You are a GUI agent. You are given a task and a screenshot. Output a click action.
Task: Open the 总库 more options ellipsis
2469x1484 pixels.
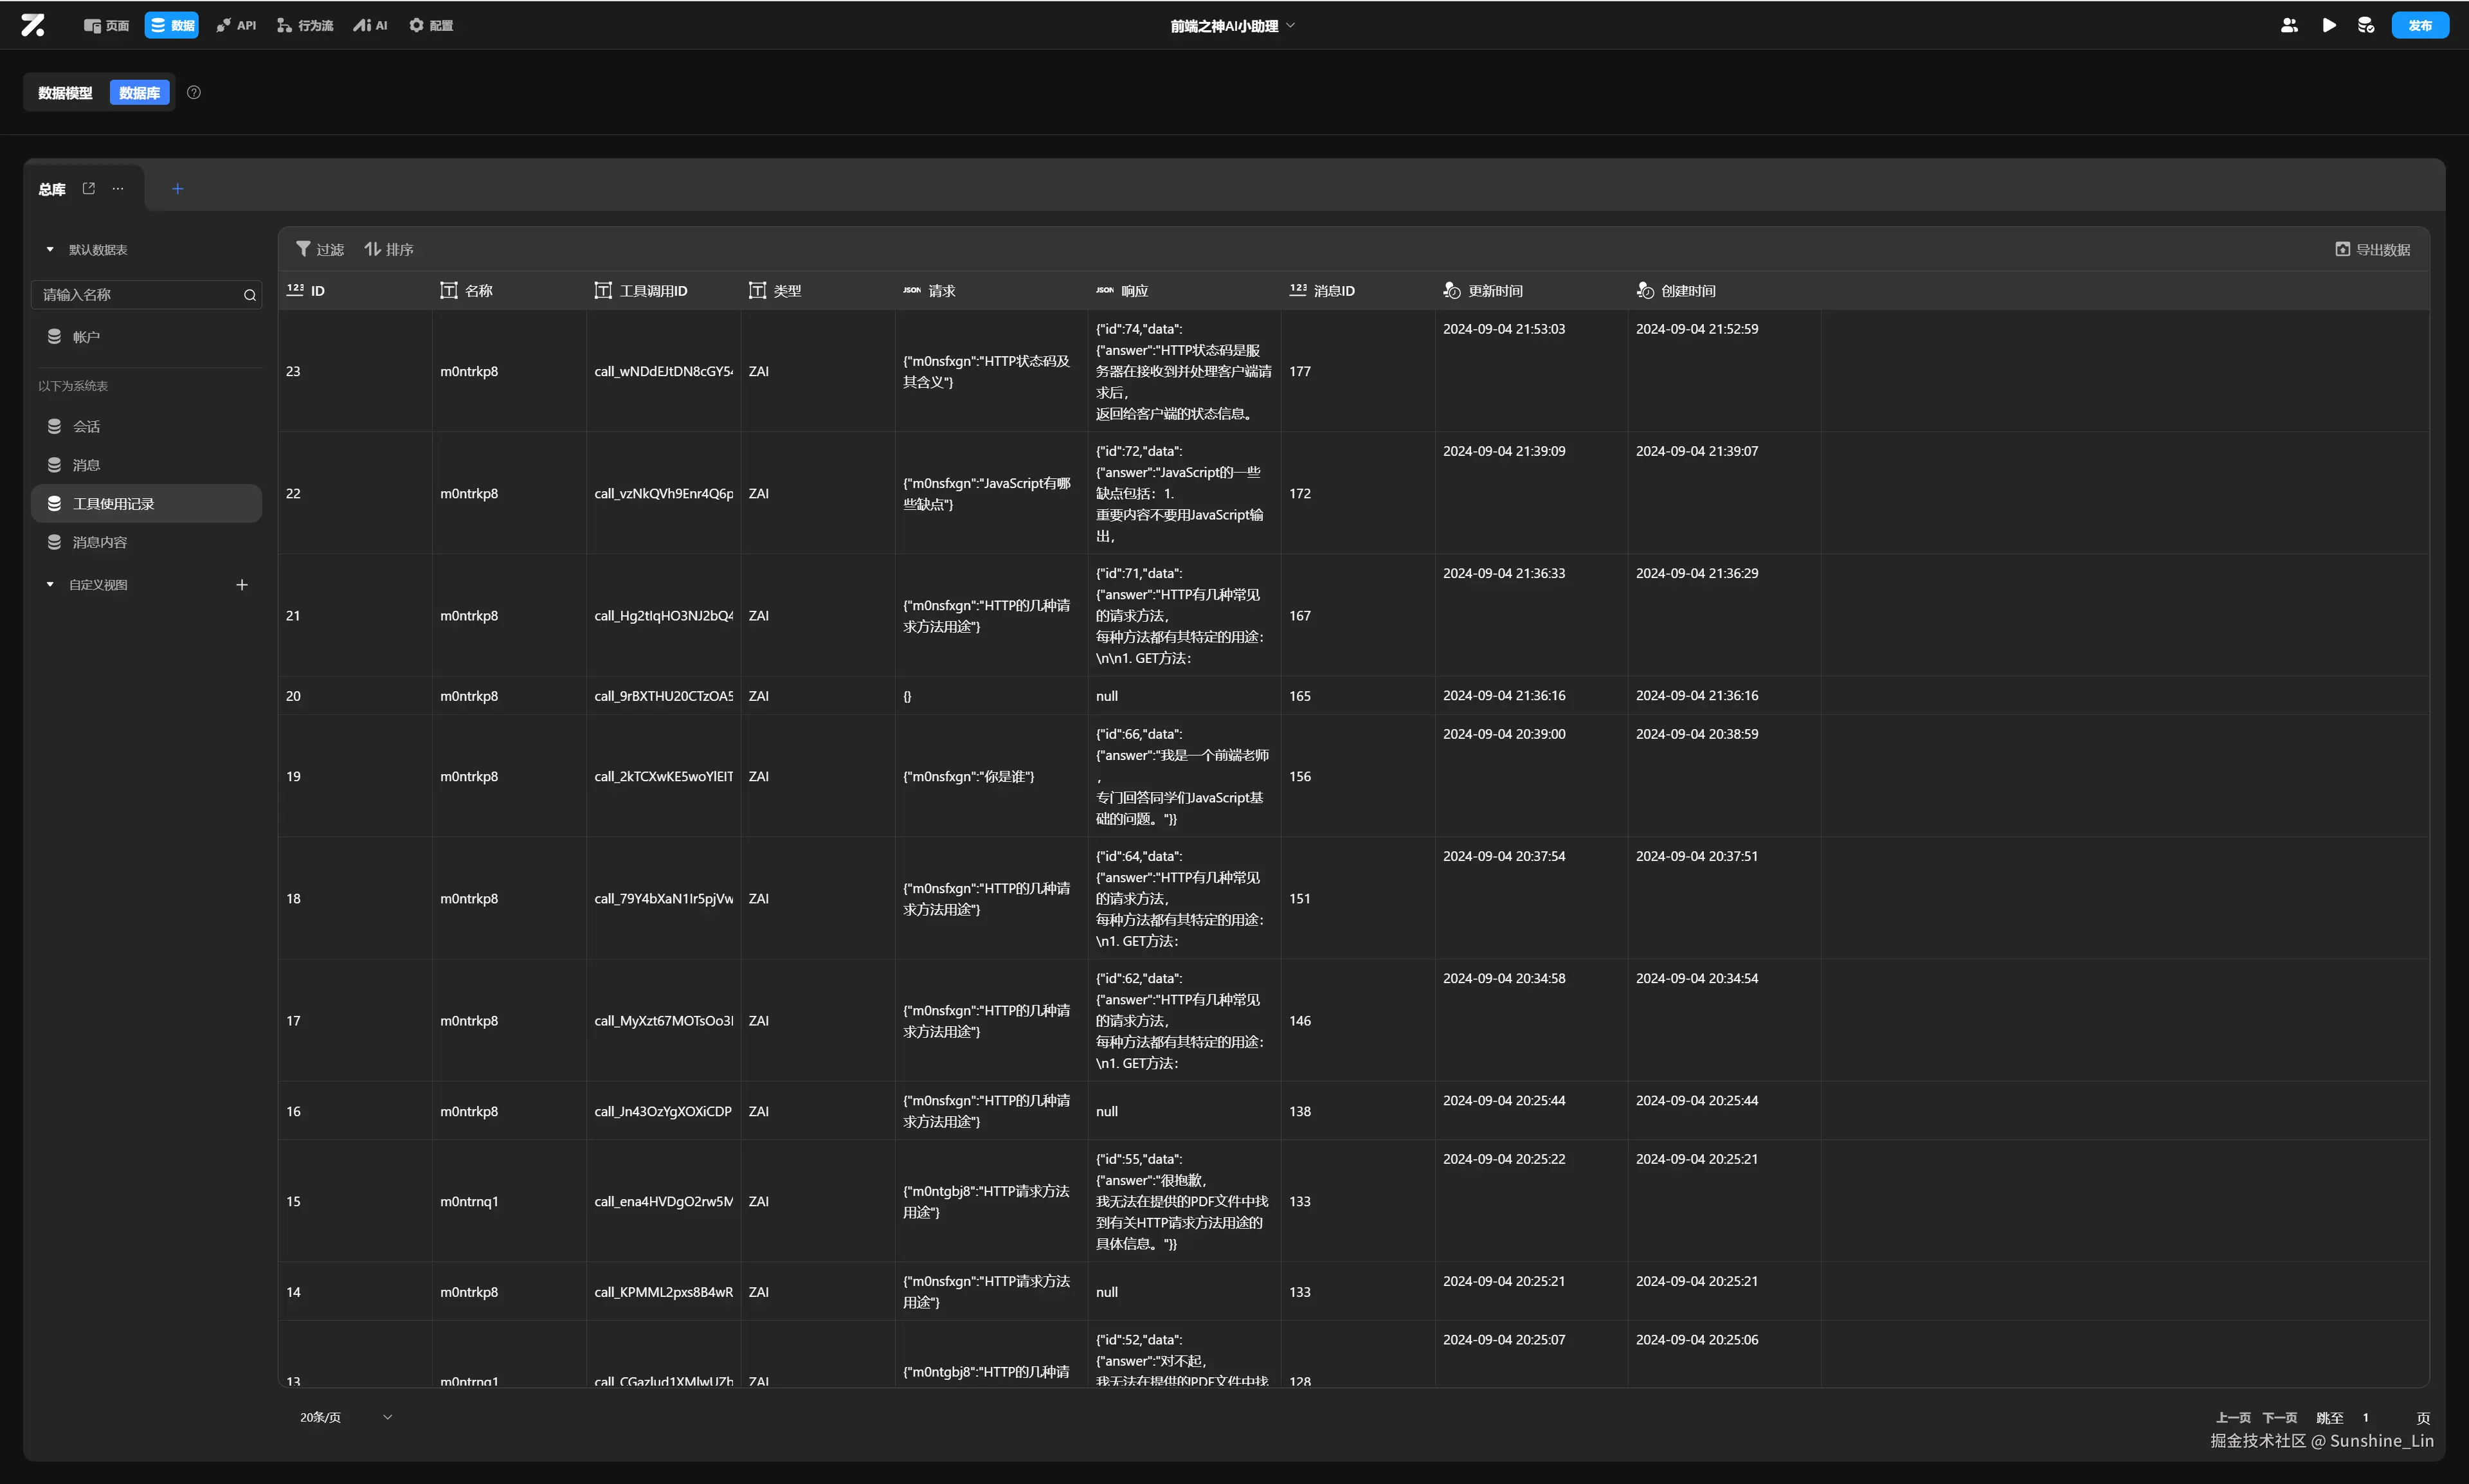(x=118, y=188)
